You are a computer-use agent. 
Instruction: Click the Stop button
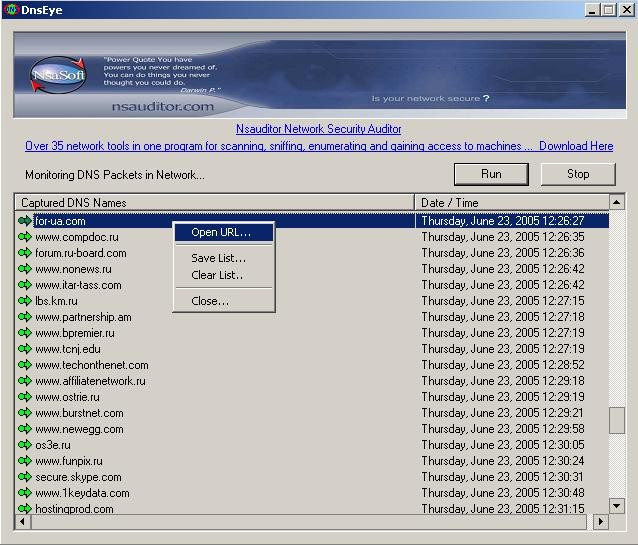click(x=578, y=174)
